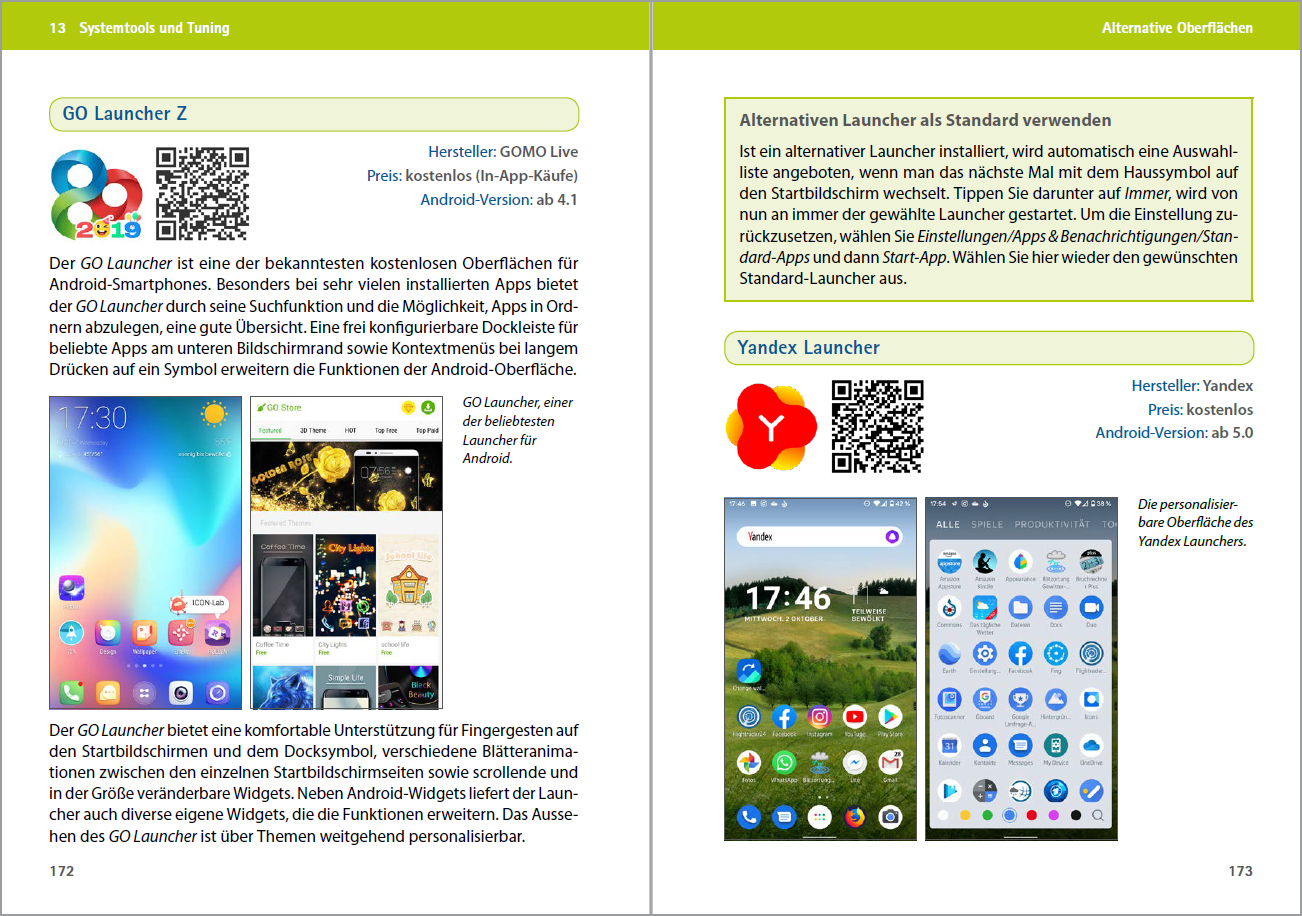Tap the Alice assistant icon in Yandex search bar

tap(892, 537)
